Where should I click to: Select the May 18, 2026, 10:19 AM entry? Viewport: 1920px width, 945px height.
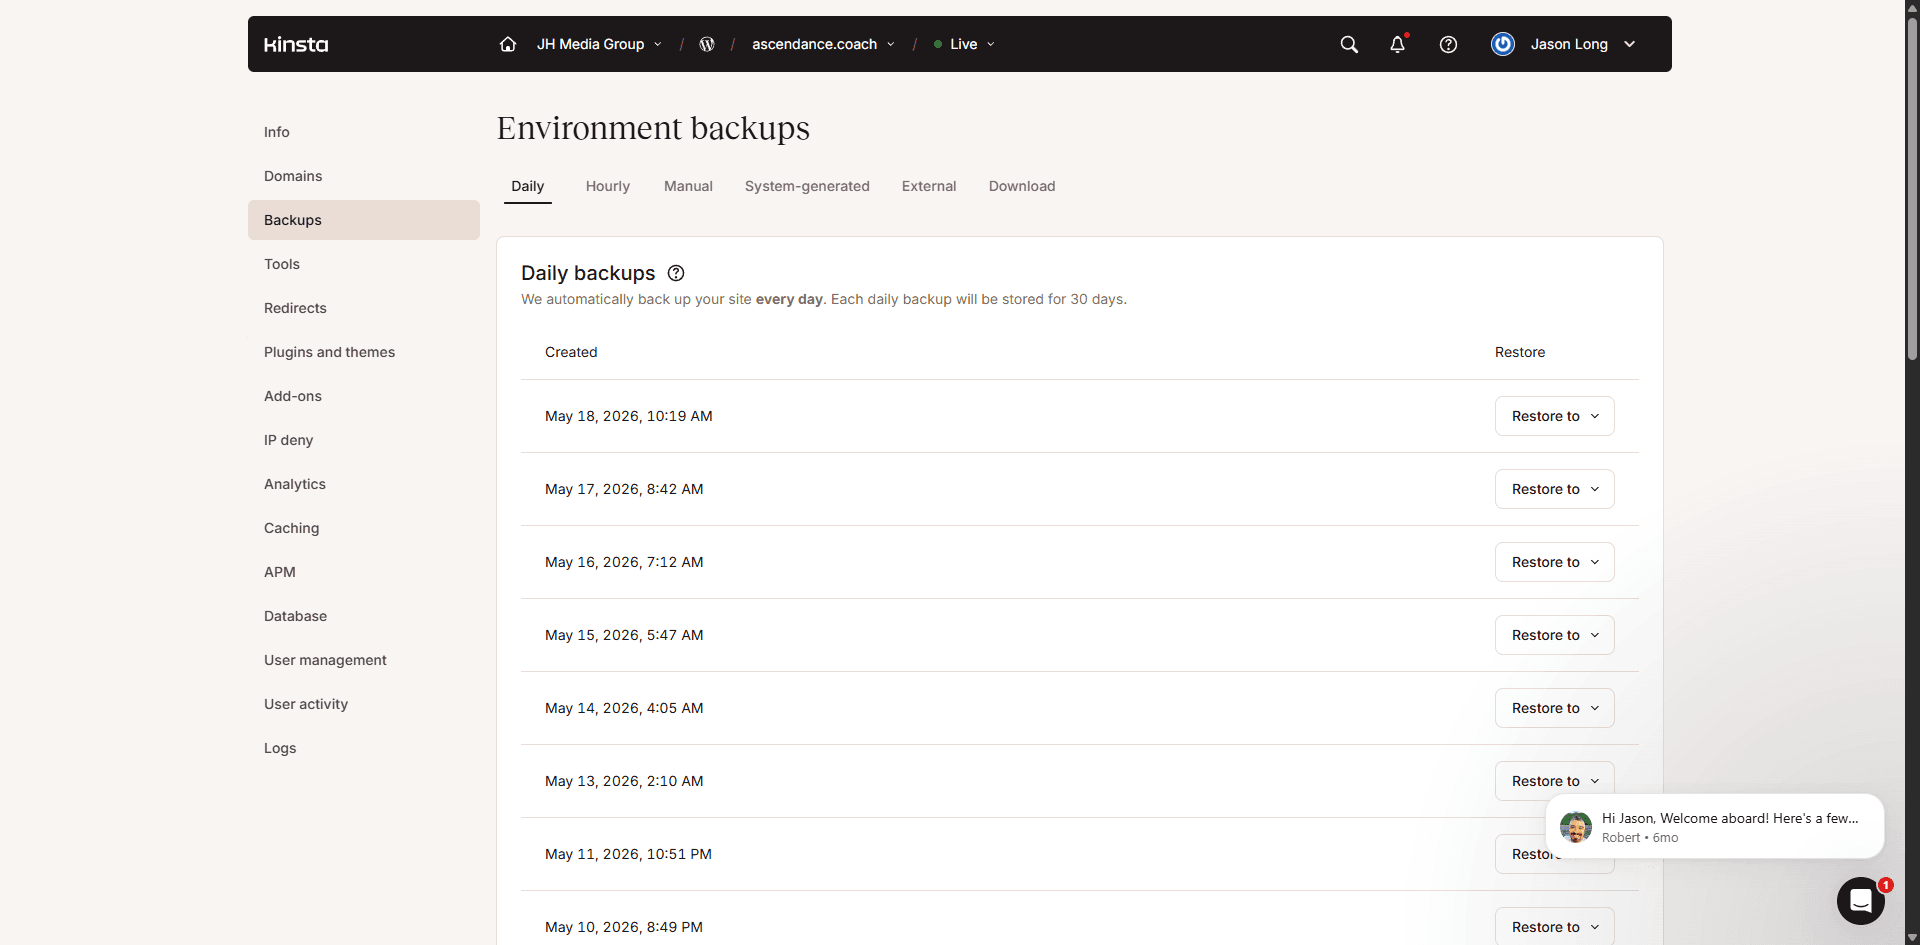(x=629, y=416)
